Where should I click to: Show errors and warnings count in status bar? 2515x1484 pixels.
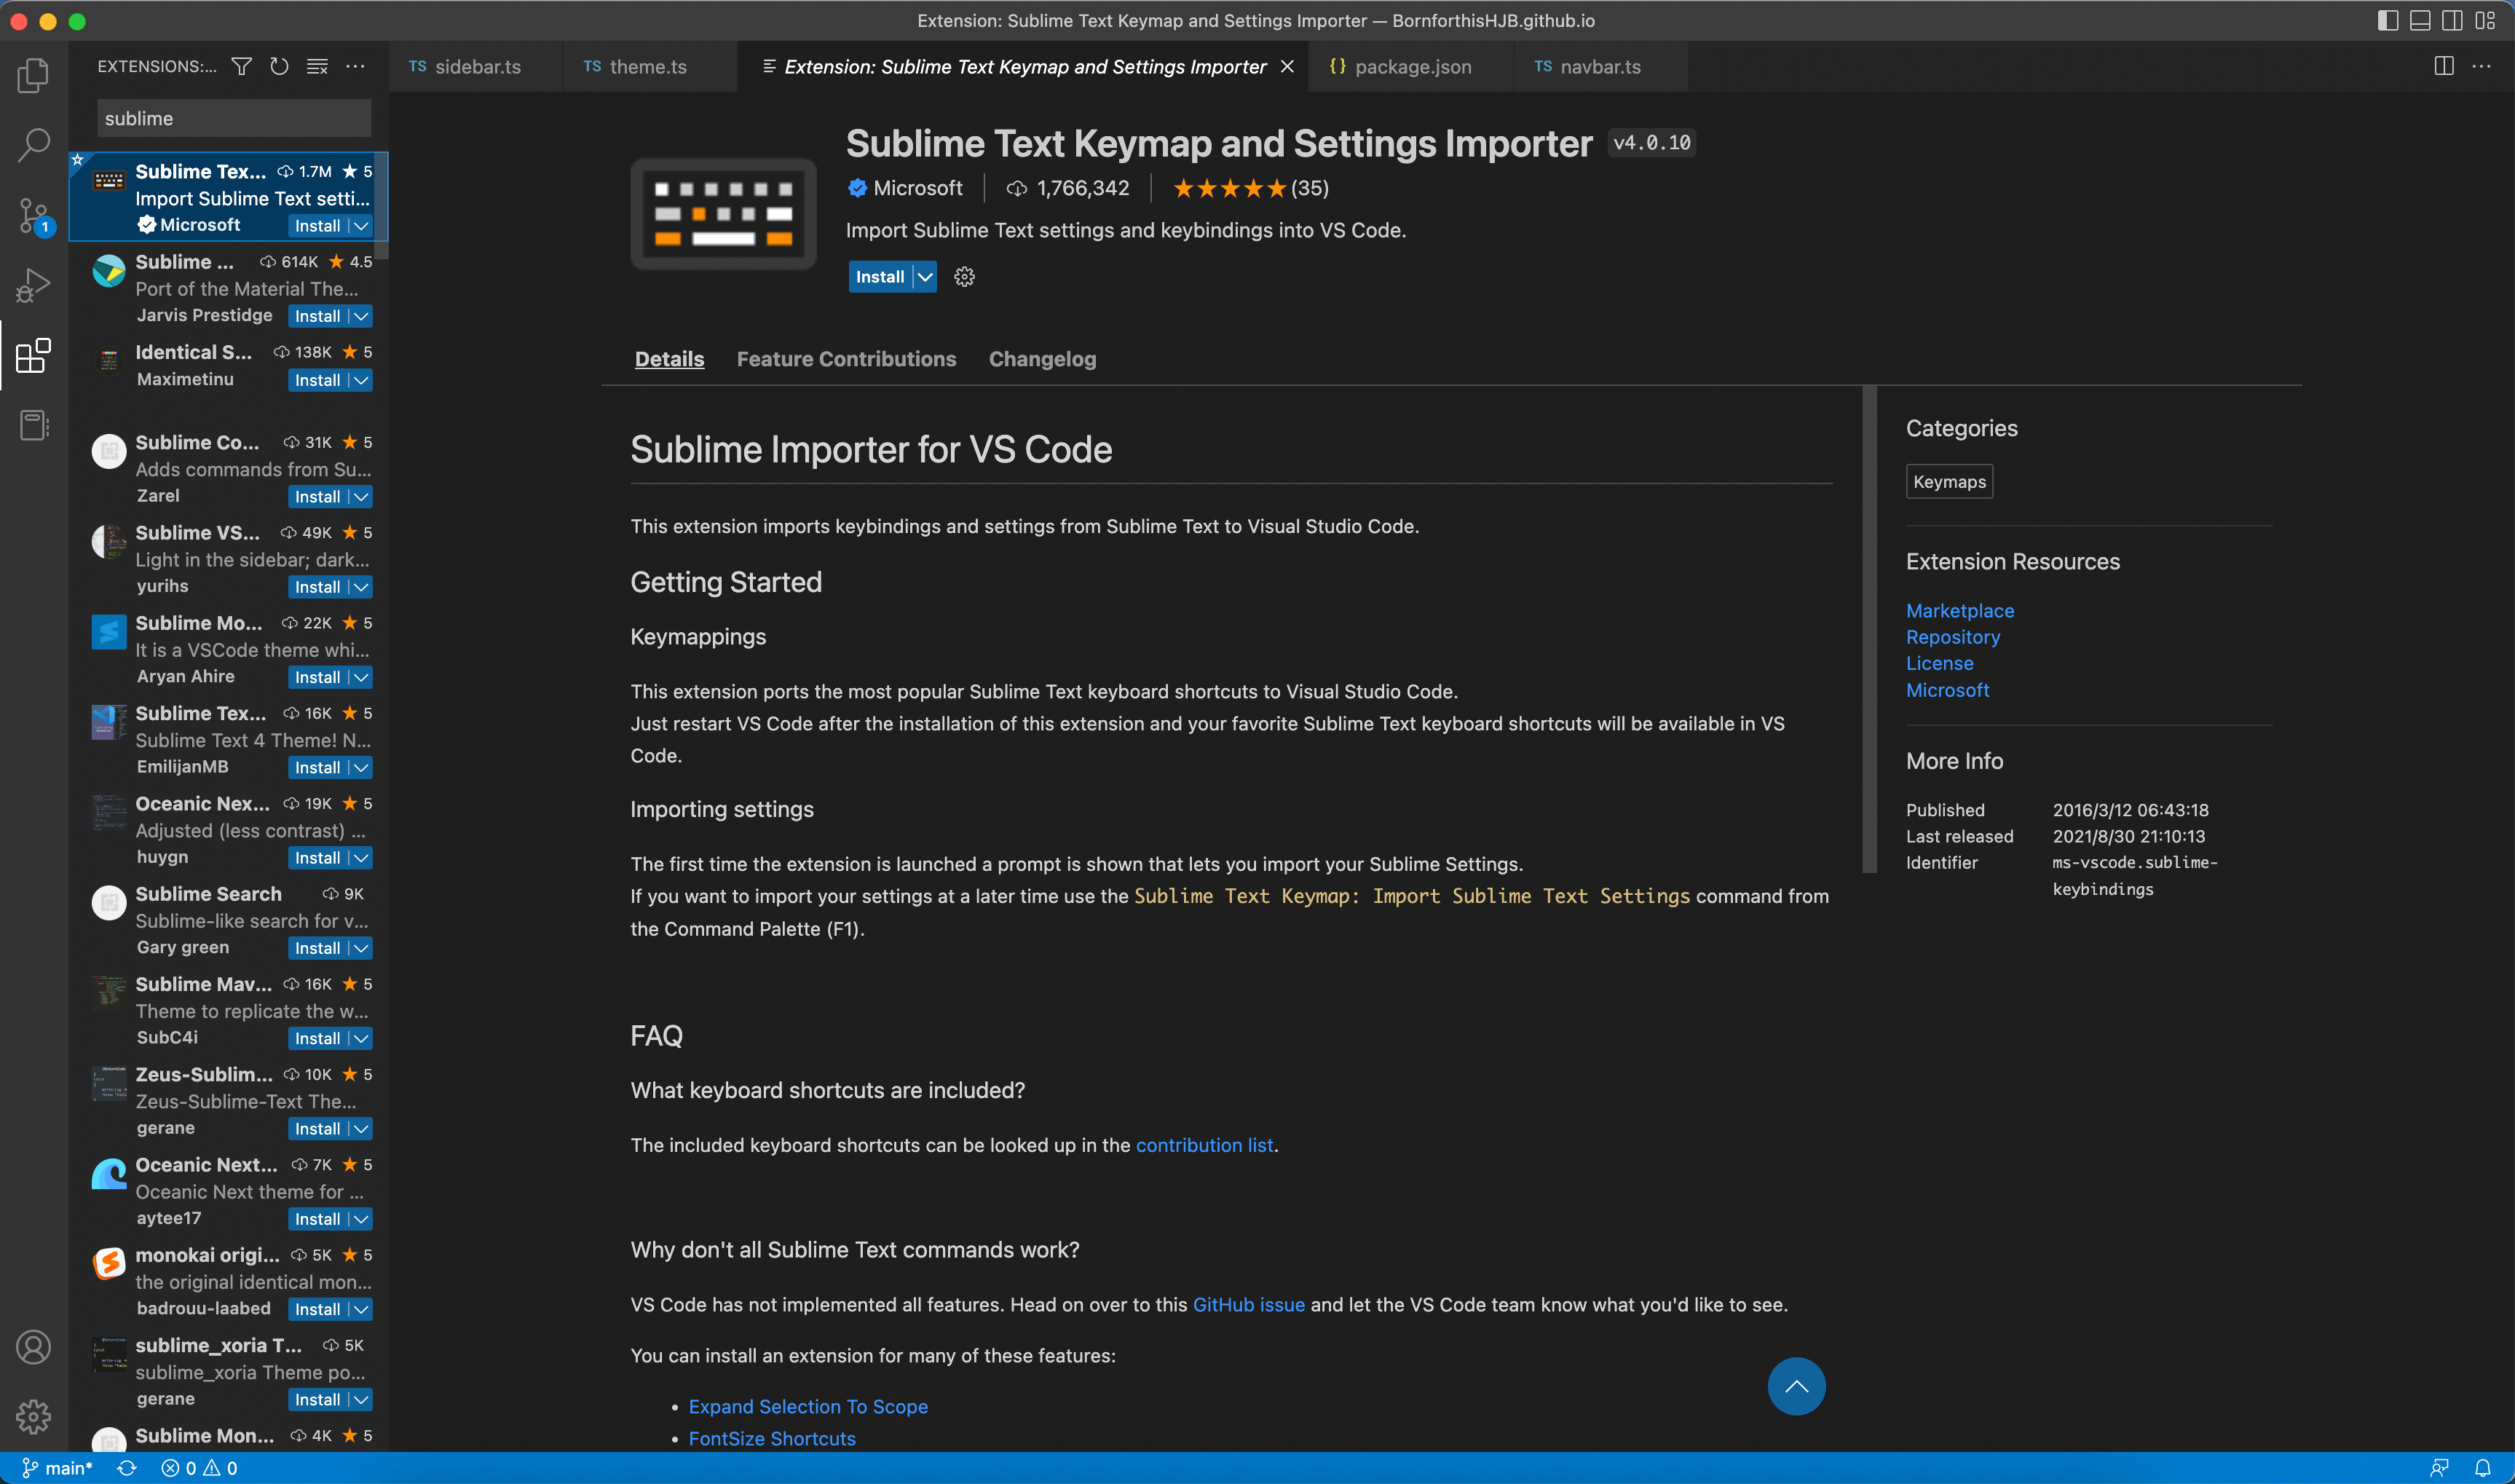[x=200, y=1468]
